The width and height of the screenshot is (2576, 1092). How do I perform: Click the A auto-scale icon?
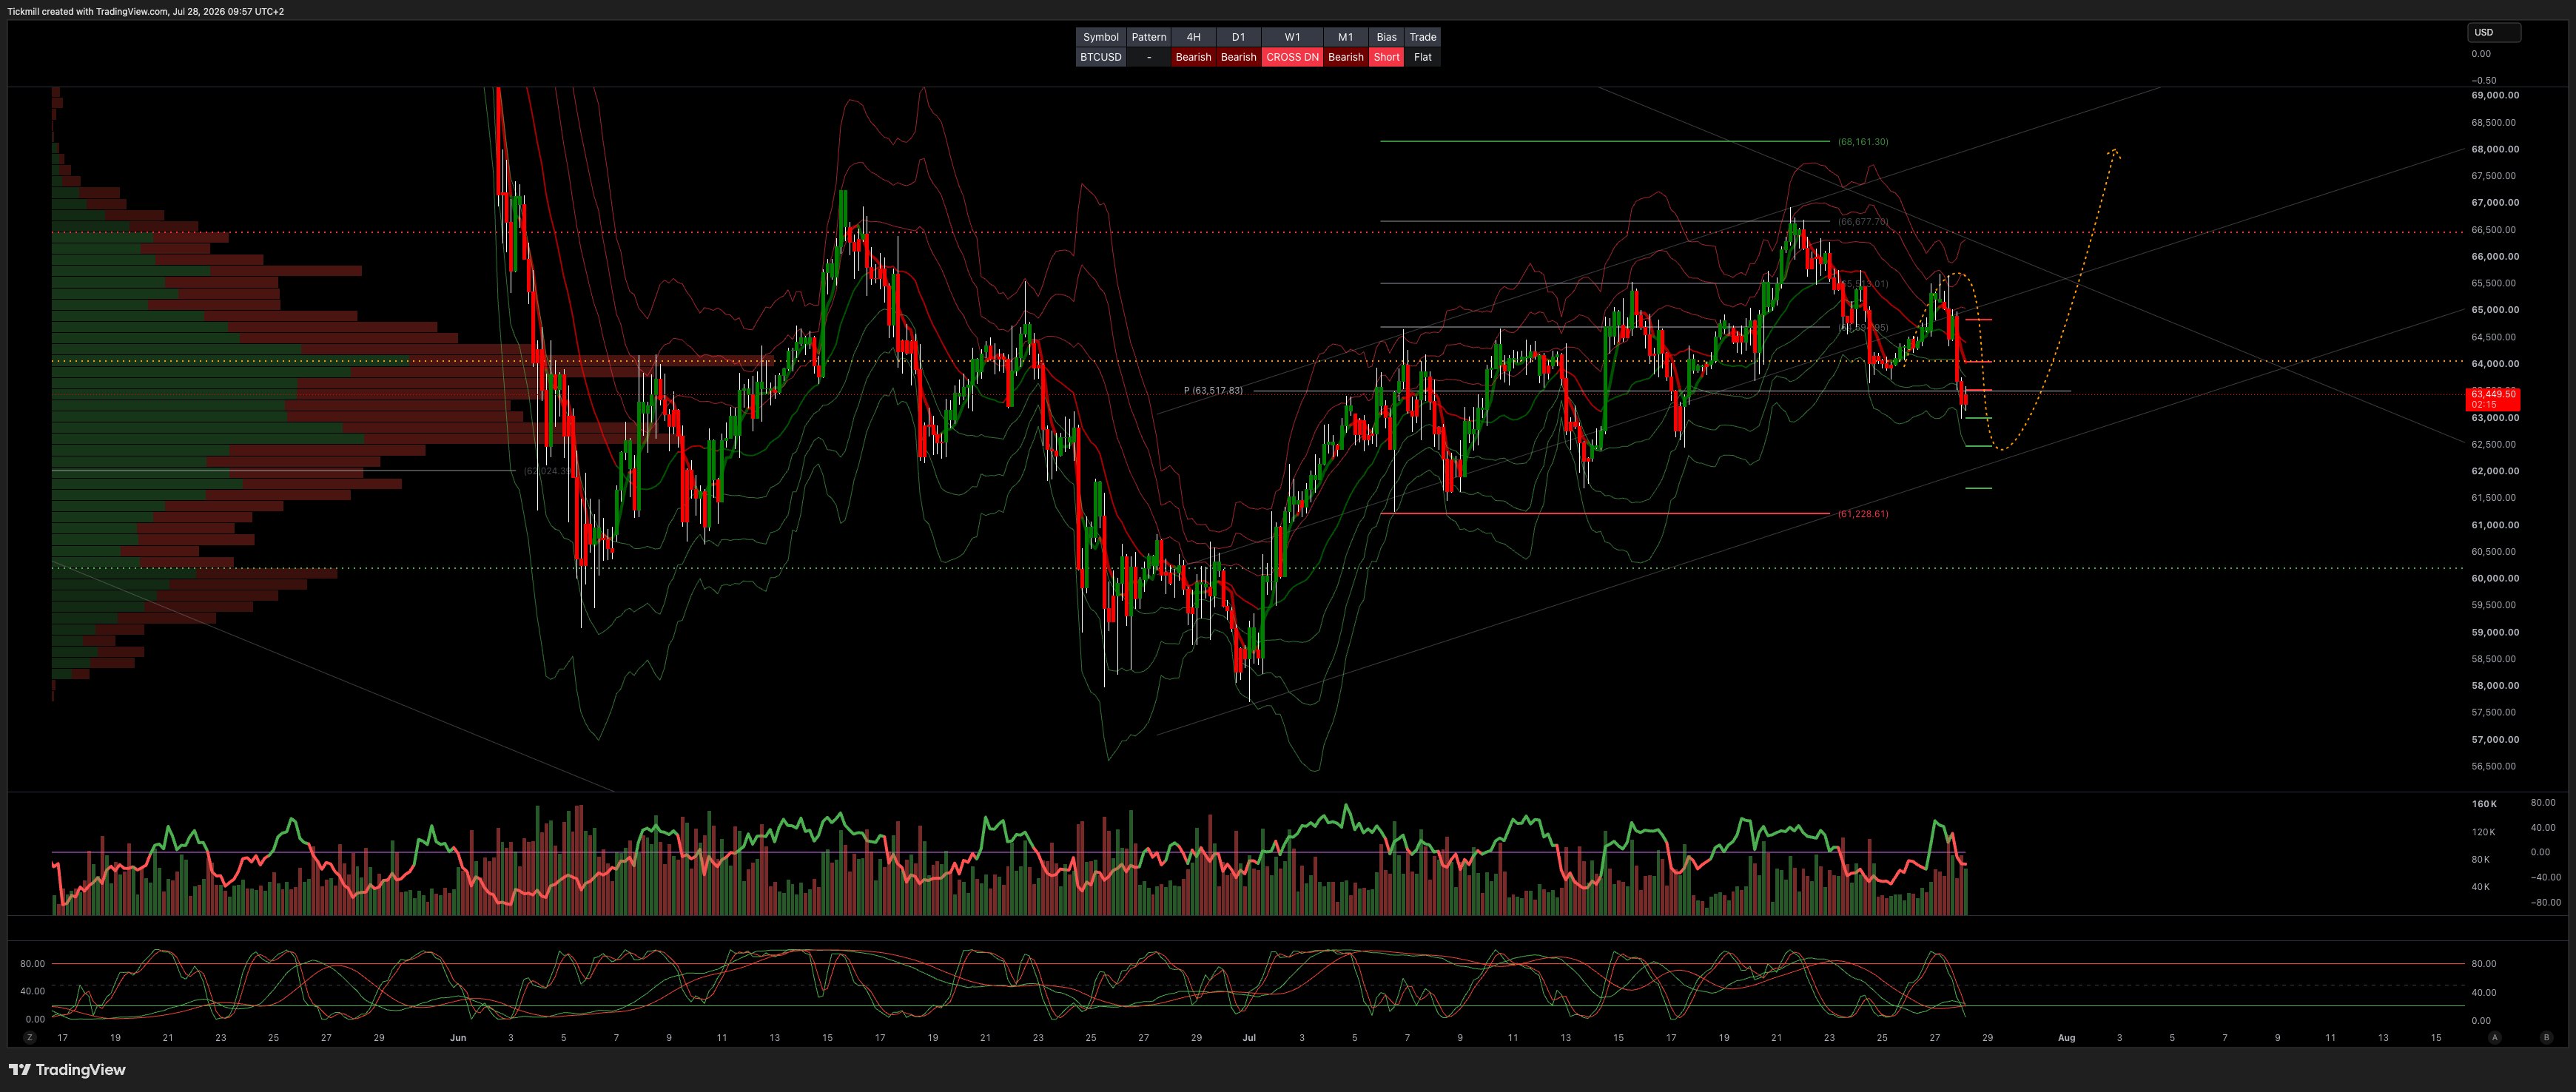pos(2495,1038)
